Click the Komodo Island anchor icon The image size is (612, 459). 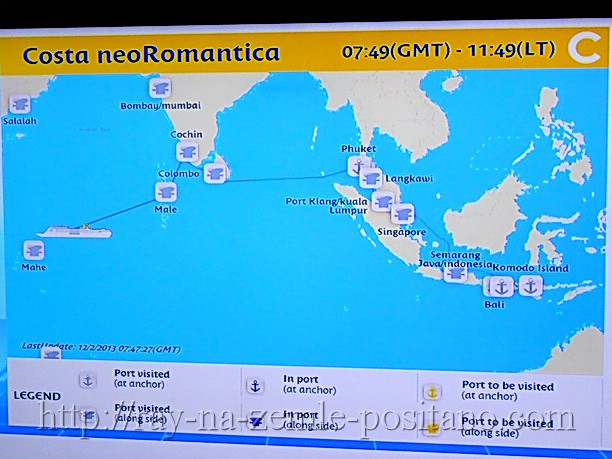point(531,286)
